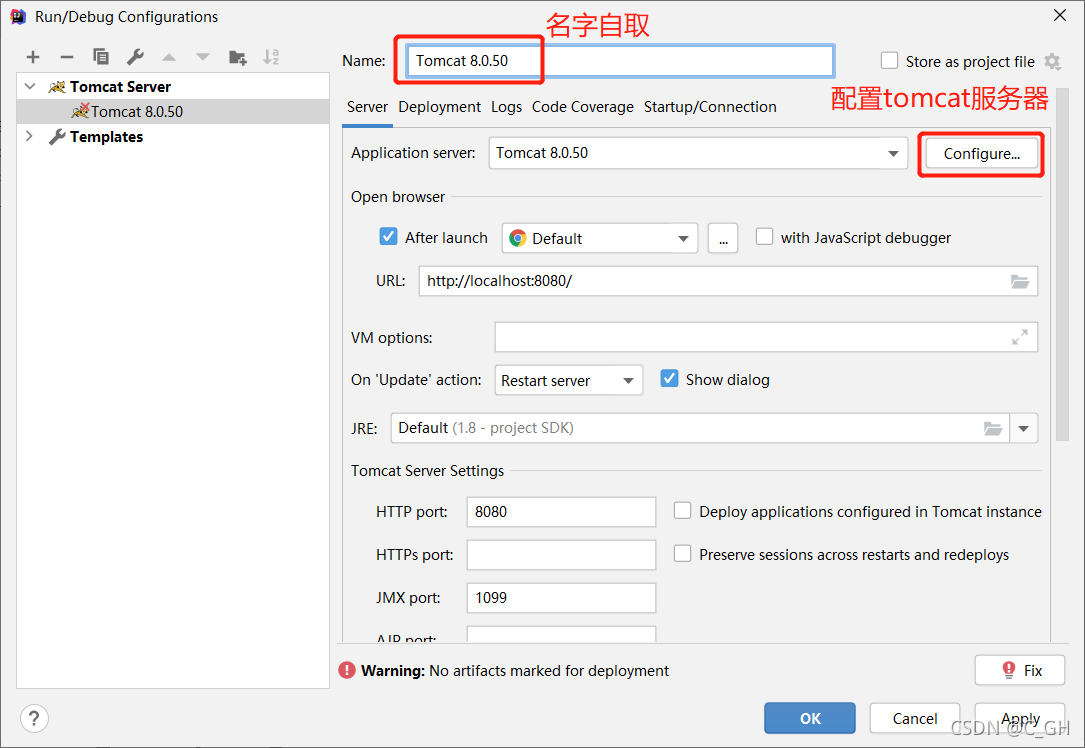Viewport: 1085px width, 748px height.
Task: Expand the VM options field icon
Action: pyautogui.click(x=1020, y=338)
